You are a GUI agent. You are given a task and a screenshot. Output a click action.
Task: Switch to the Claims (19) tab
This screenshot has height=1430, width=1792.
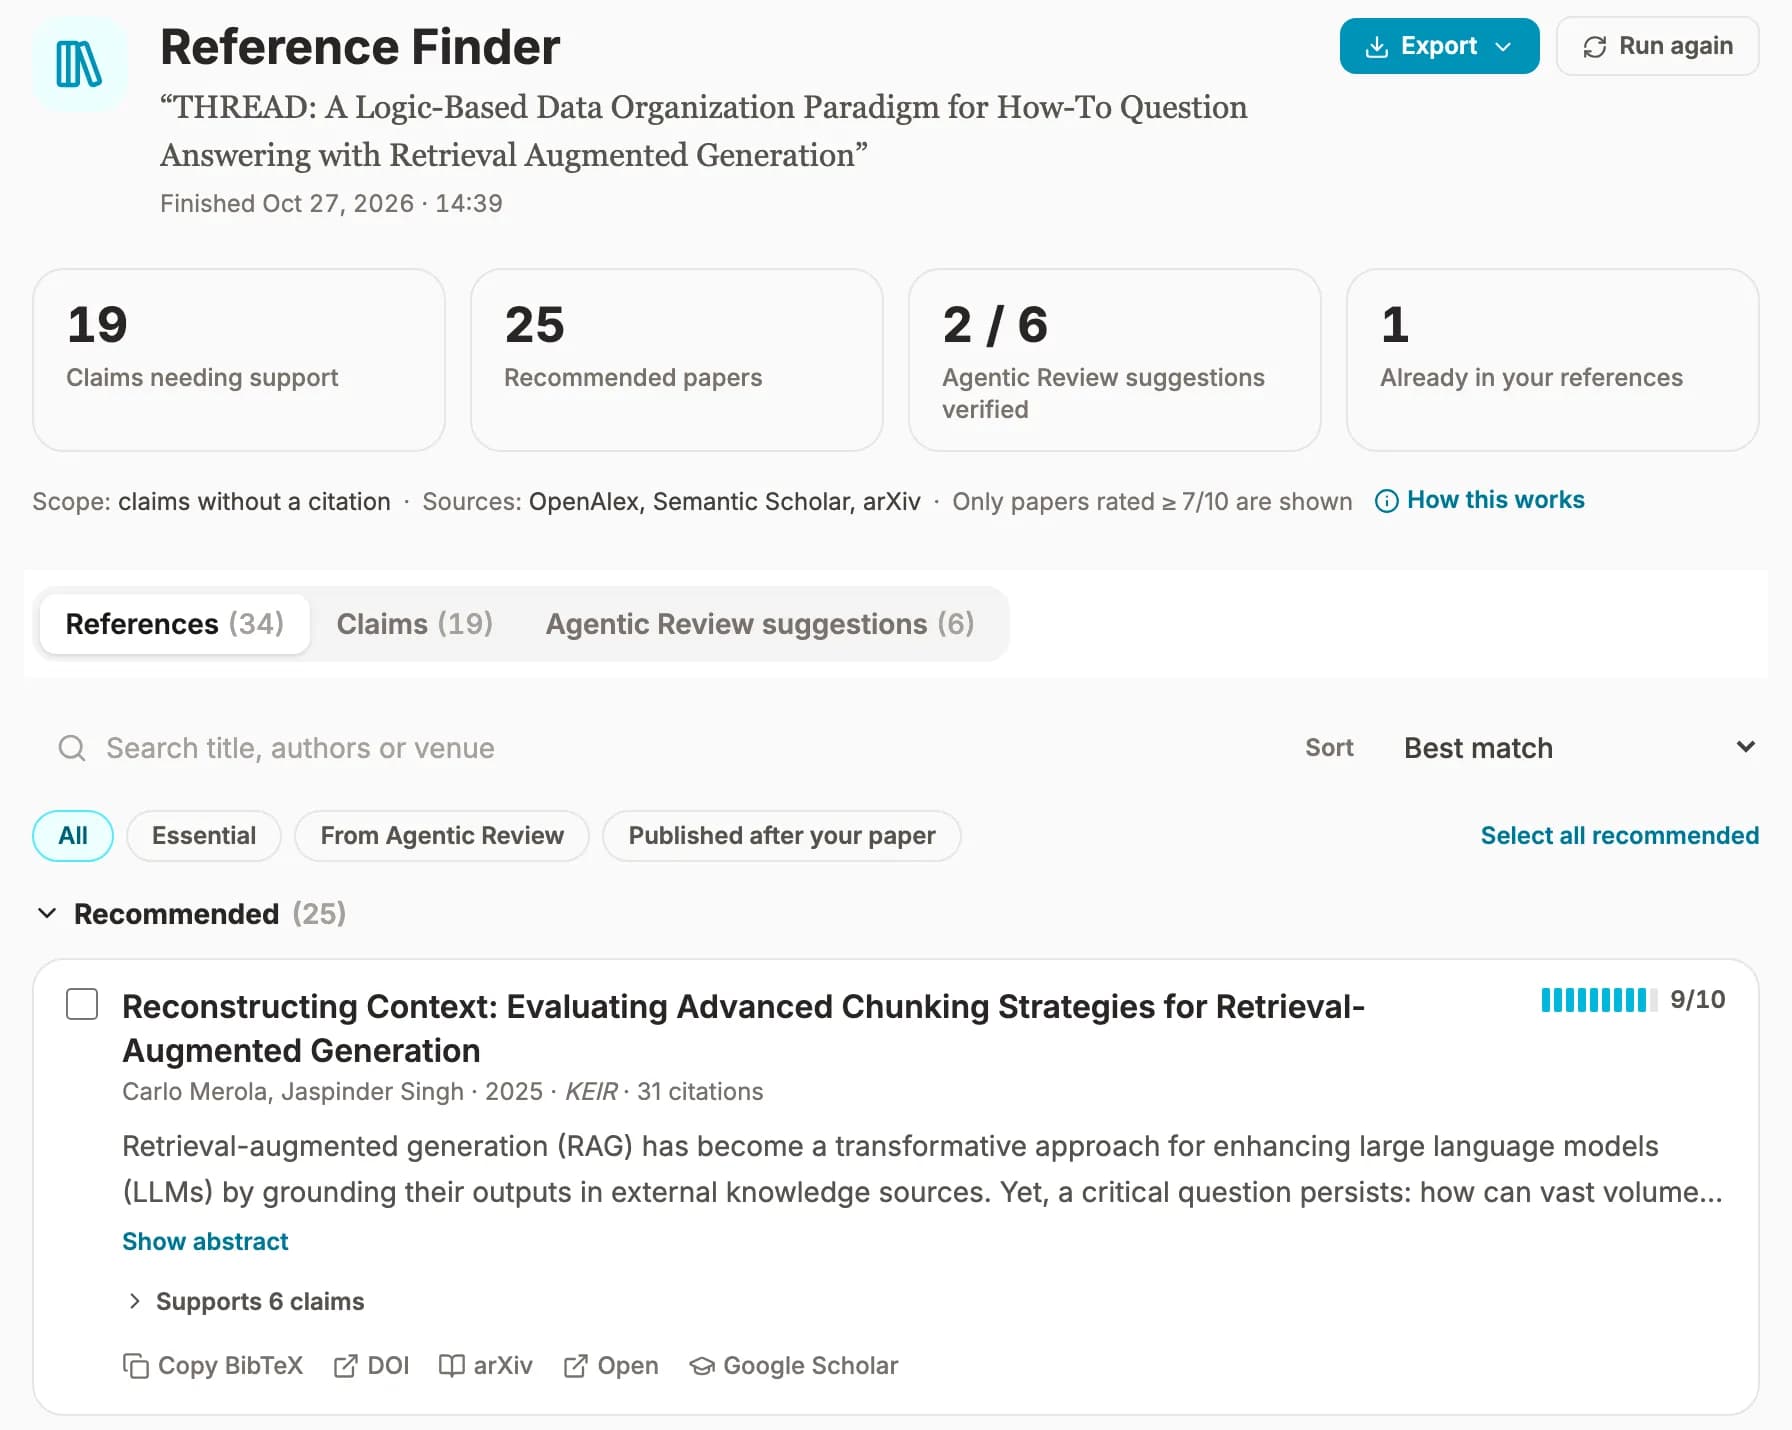coord(415,624)
